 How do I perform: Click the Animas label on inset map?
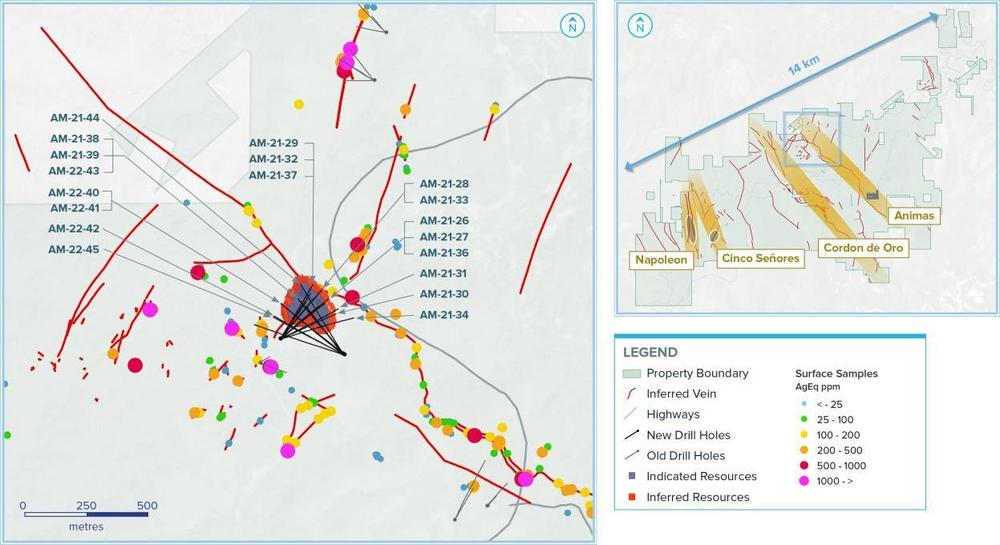pyautogui.click(x=915, y=215)
